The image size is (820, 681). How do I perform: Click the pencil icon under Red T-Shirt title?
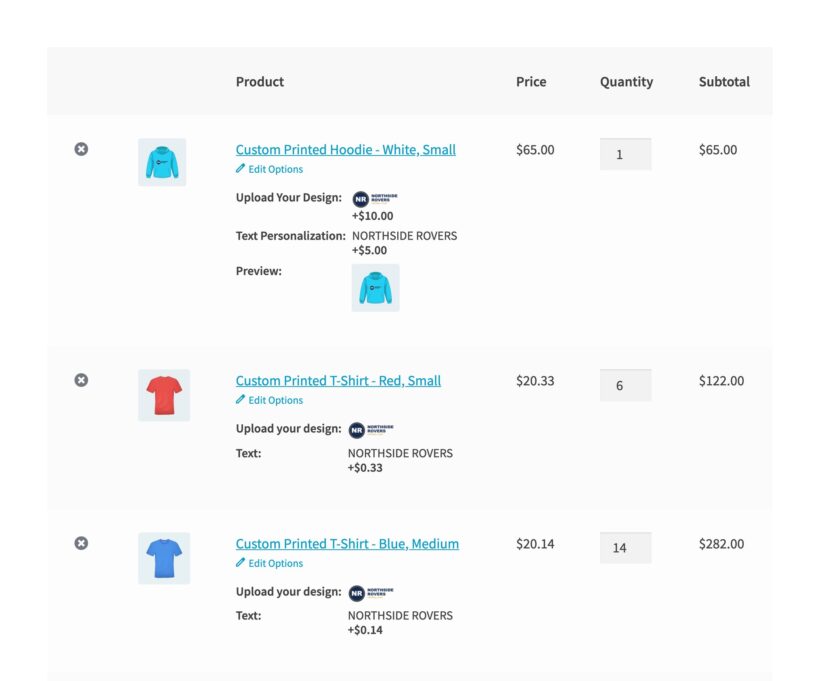240,400
